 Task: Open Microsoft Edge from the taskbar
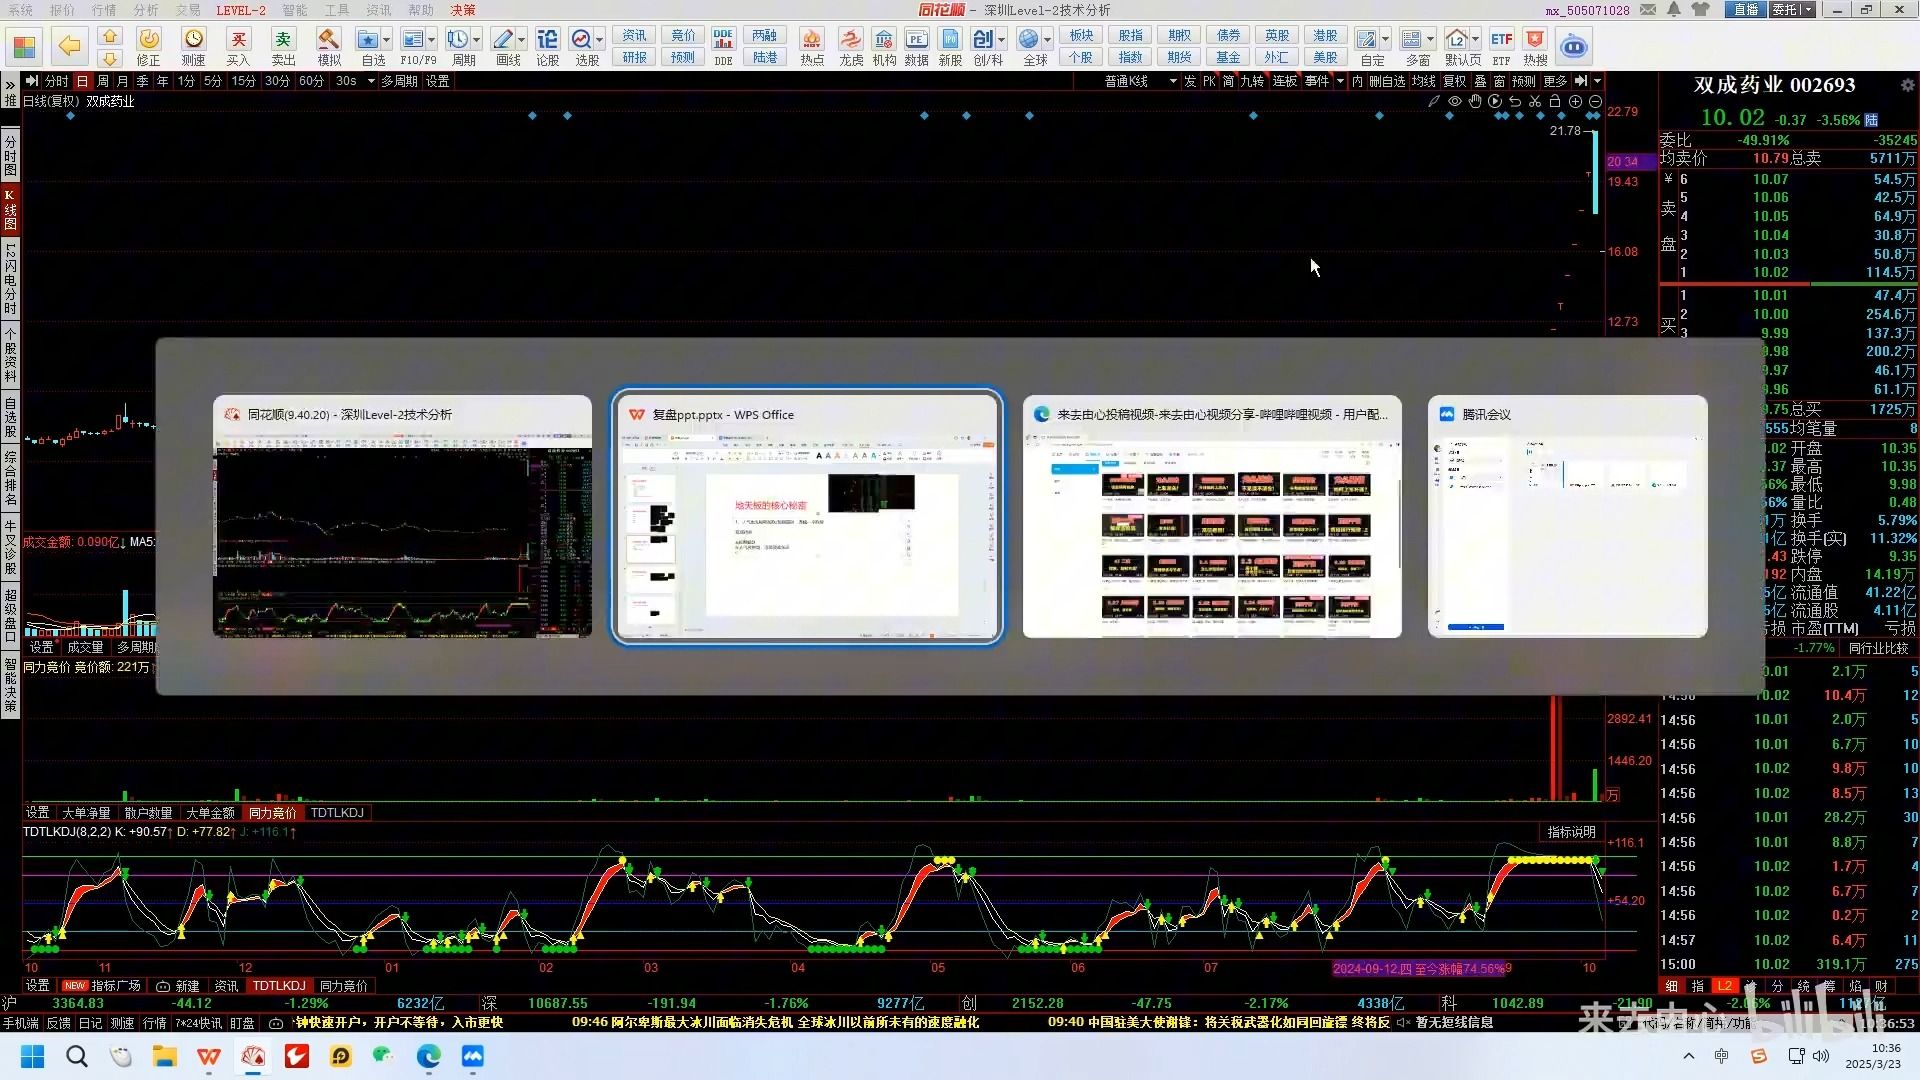[428, 1056]
